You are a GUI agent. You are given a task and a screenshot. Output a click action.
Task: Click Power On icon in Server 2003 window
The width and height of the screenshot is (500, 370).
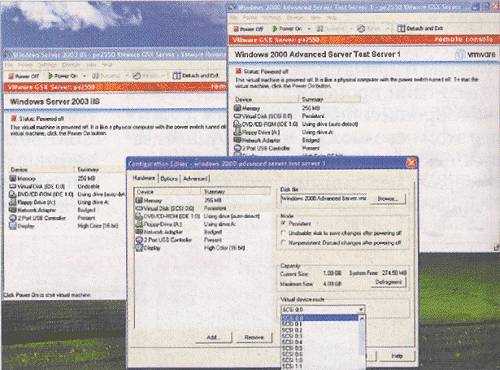click(51, 76)
